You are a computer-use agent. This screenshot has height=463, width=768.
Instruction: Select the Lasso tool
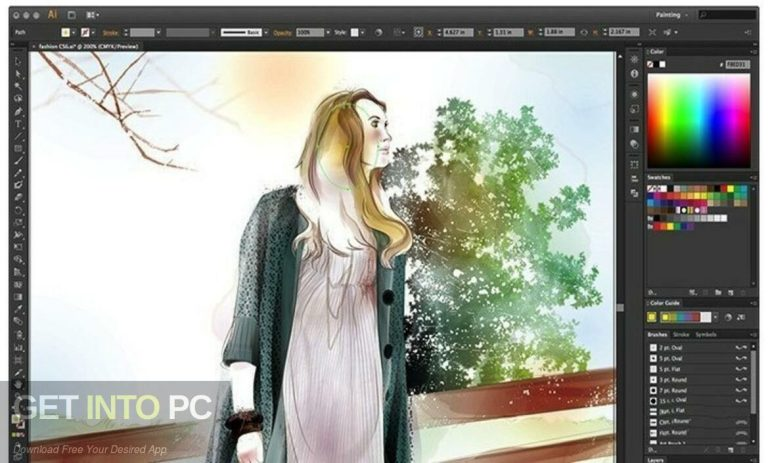point(19,98)
